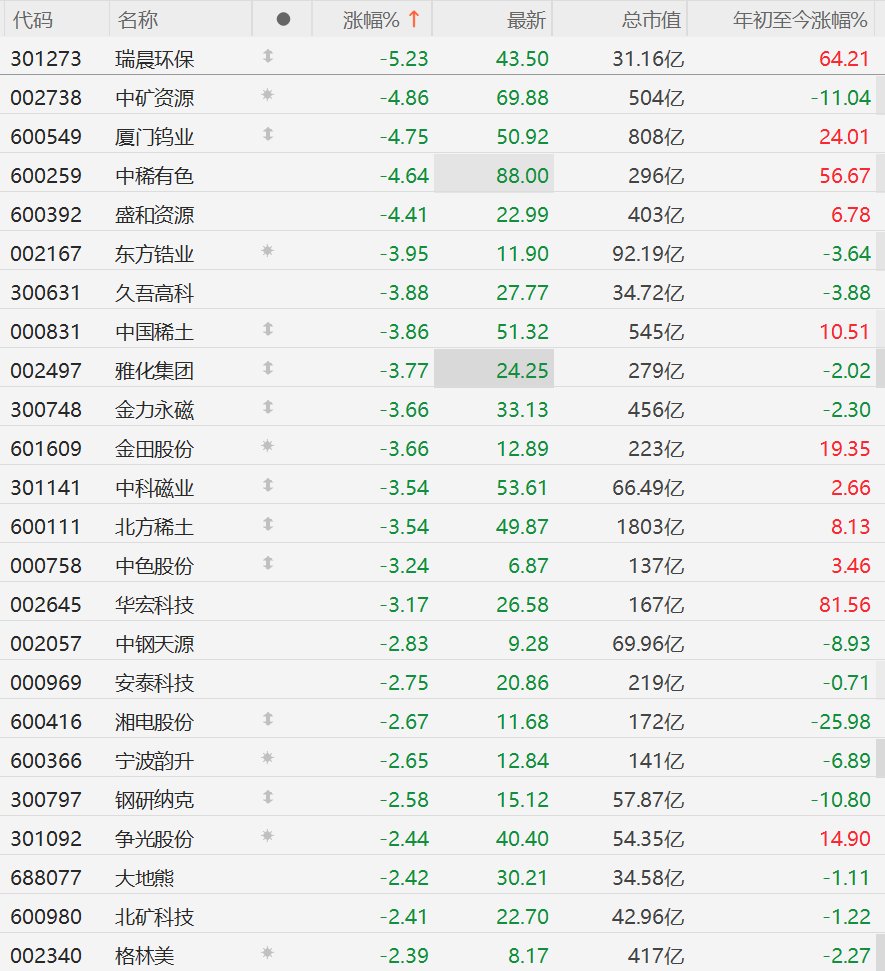The width and height of the screenshot is (885, 971).
Task: Click the double-arrow marker beside 湘电股份
Action: point(268,719)
